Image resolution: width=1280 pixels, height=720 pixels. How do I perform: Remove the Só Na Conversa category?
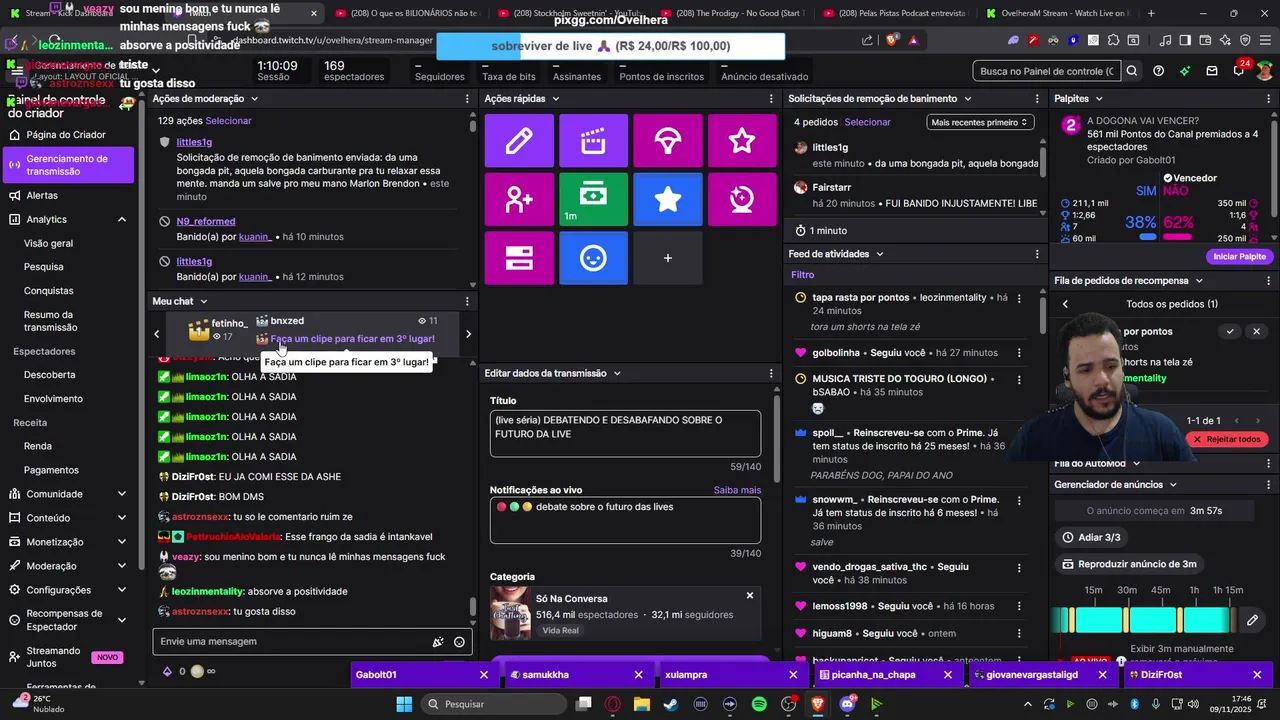(750, 596)
